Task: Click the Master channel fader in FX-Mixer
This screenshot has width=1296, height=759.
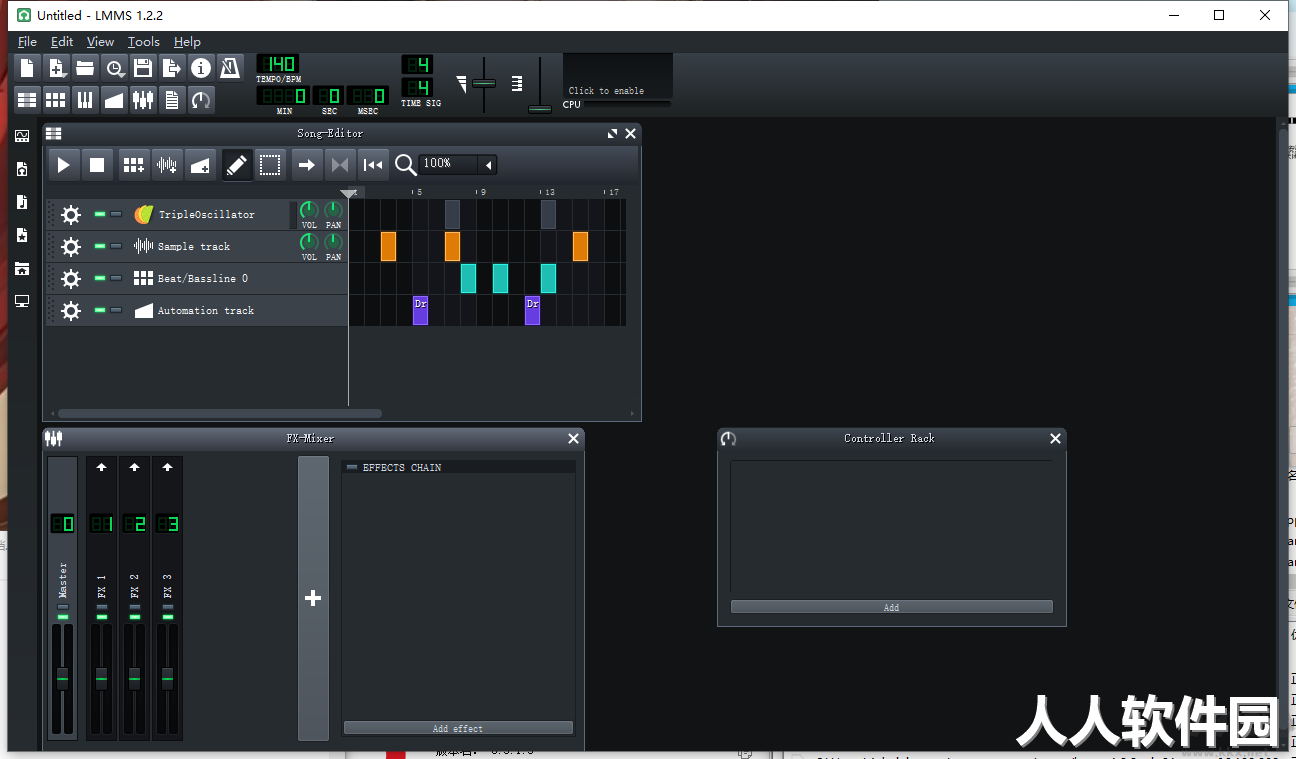Action: click(x=63, y=678)
